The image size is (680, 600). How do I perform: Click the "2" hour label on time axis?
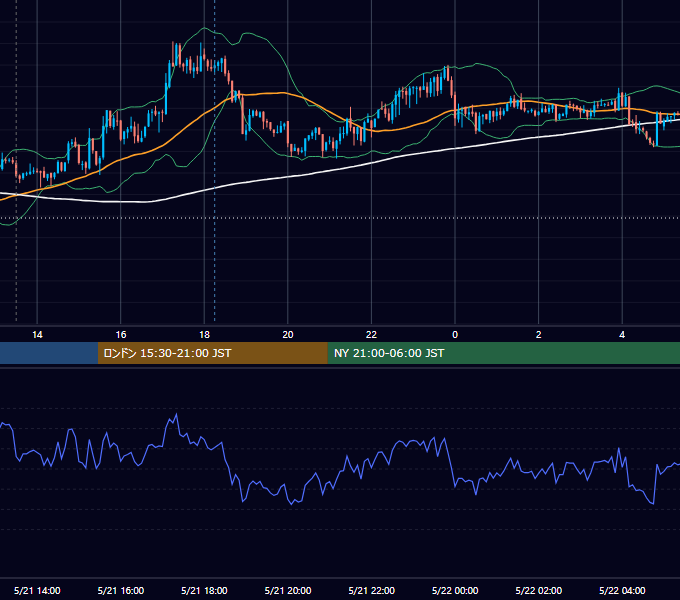pyautogui.click(x=539, y=334)
